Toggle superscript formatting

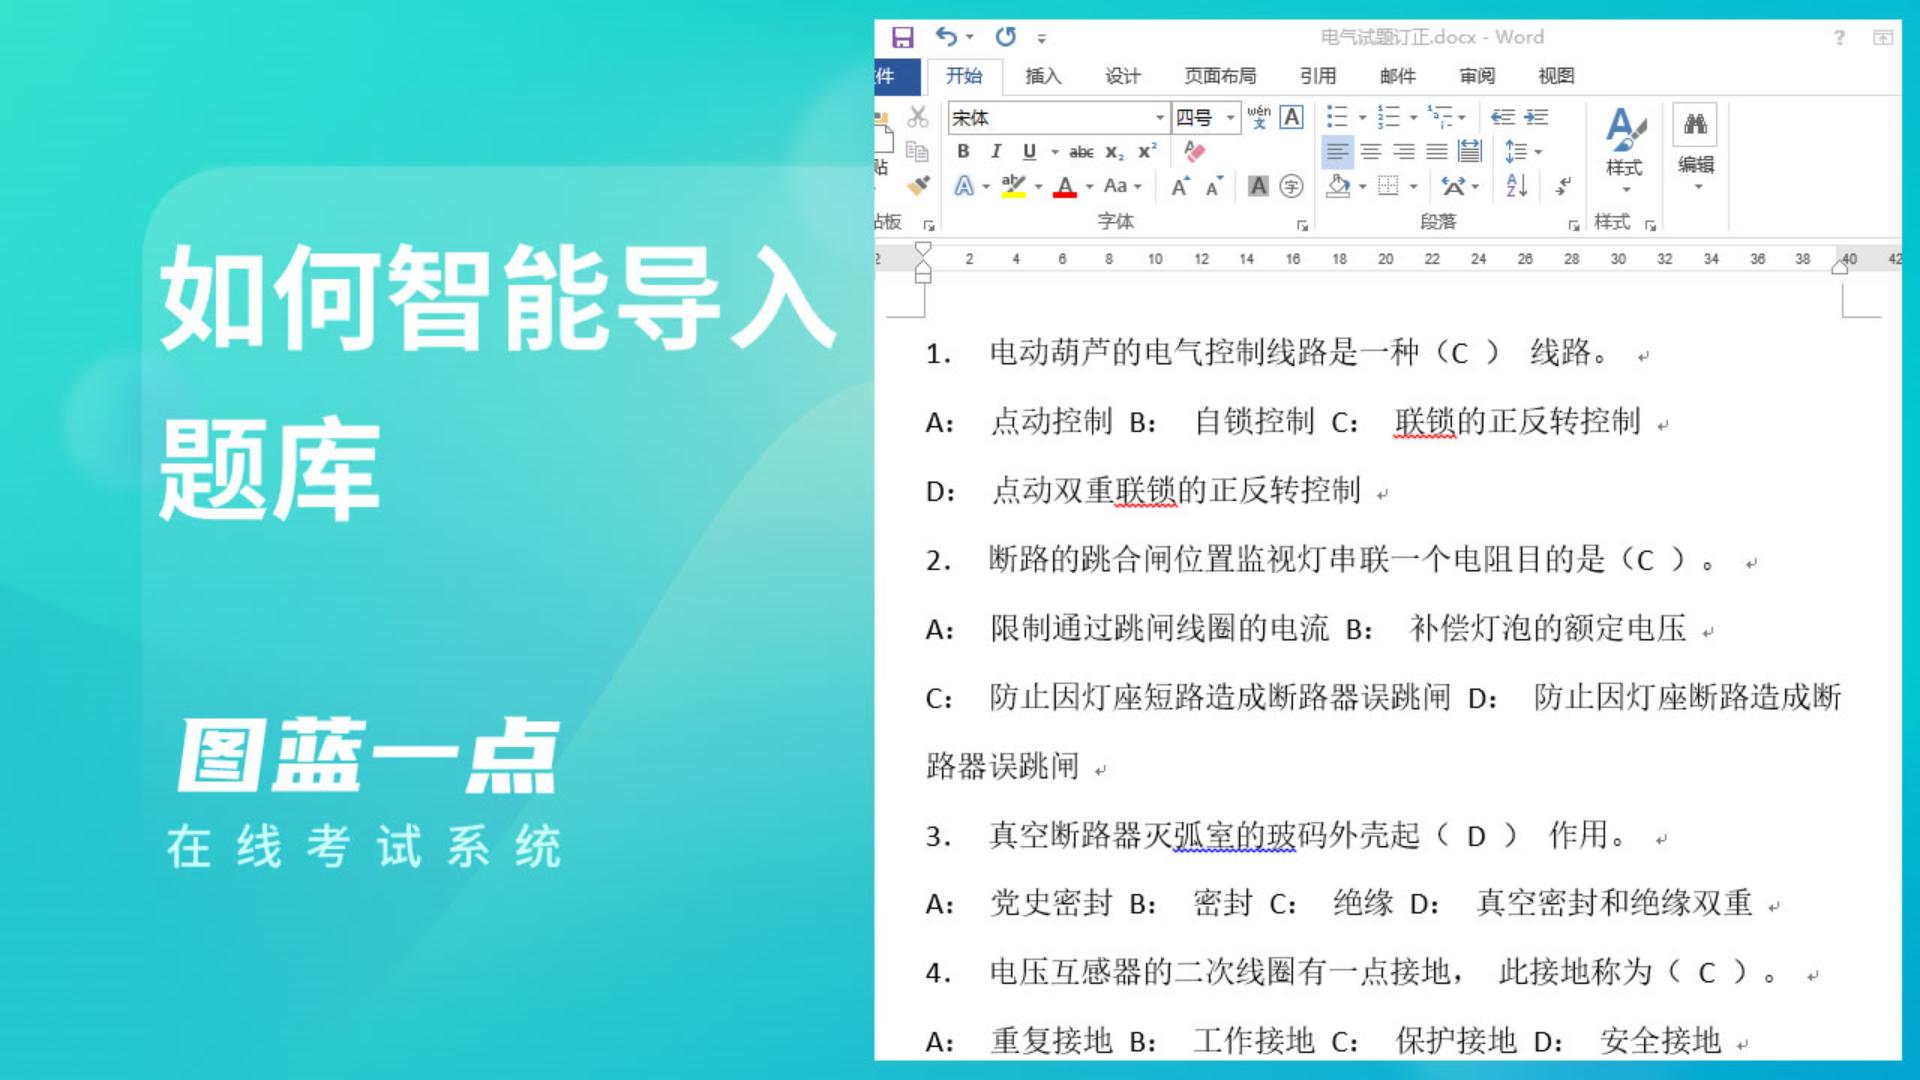pyautogui.click(x=1147, y=152)
